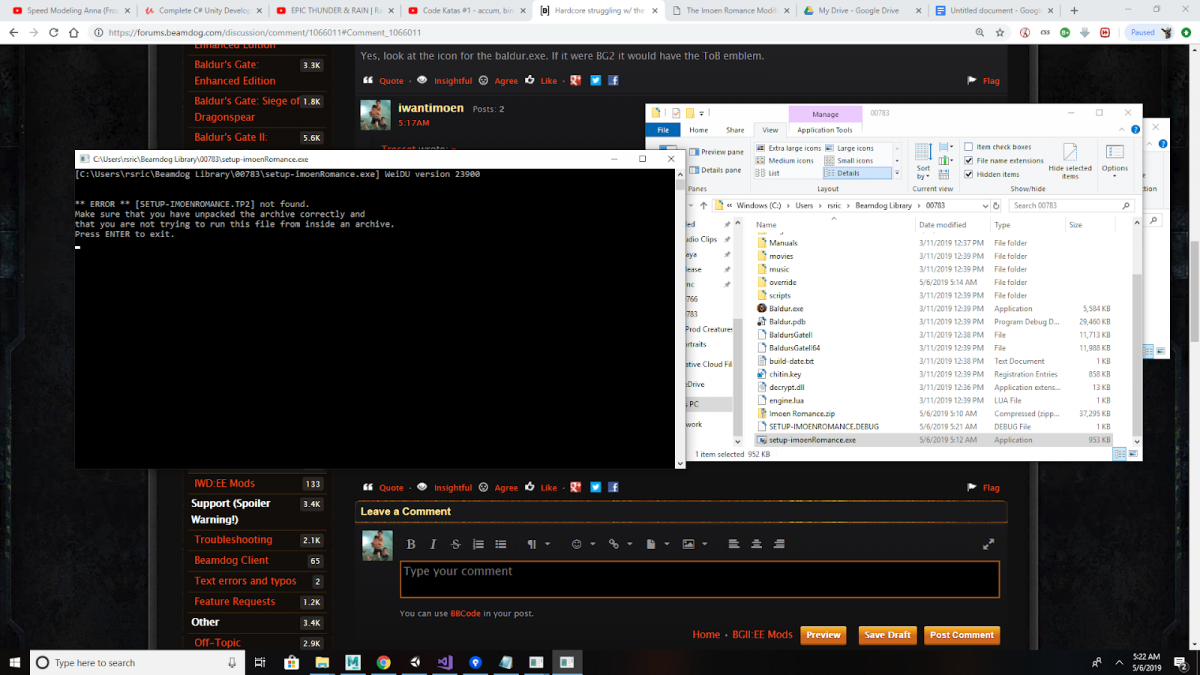Open the link insert dropdown
Viewport: 1200px width, 675px height.
[x=619, y=544]
